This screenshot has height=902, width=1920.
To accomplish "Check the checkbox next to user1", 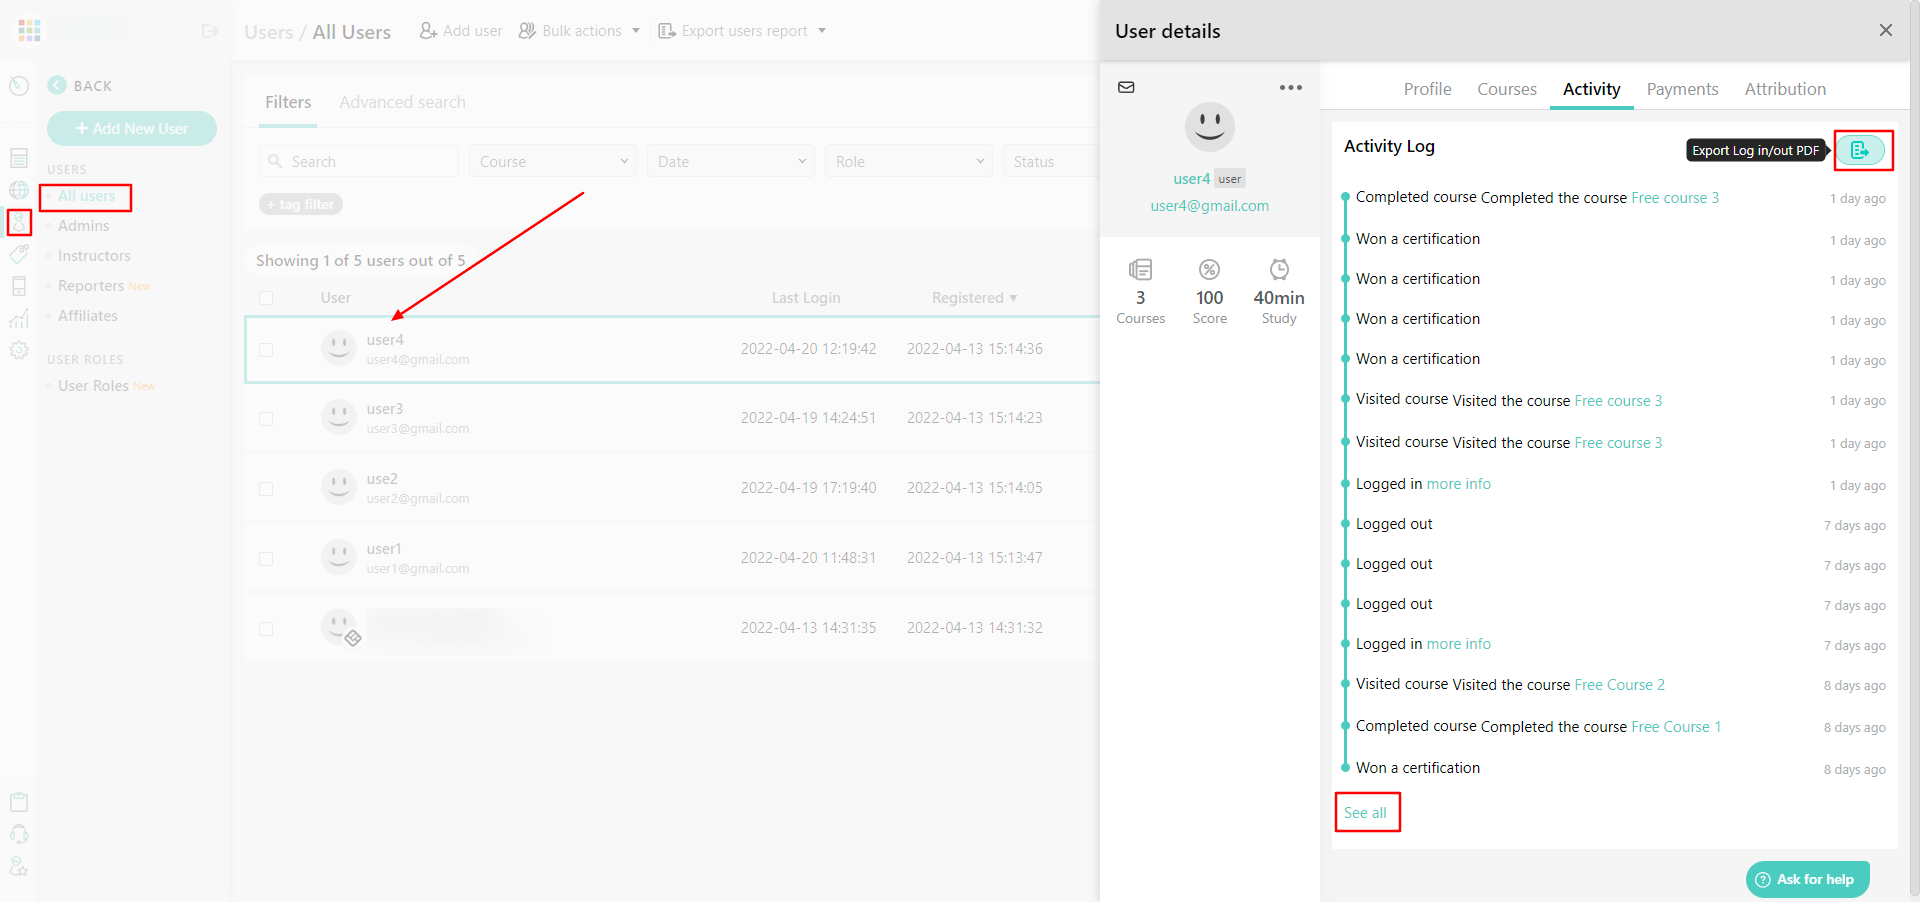I will pos(266,558).
